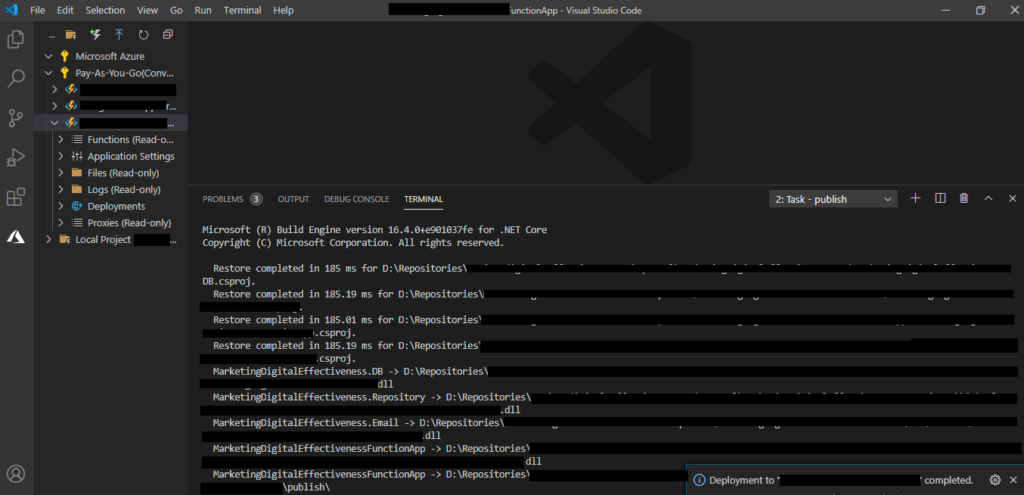Screen dimensions: 1024x495
Task: Maximize the panel with up chevron
Action: (x=988, y=199)
